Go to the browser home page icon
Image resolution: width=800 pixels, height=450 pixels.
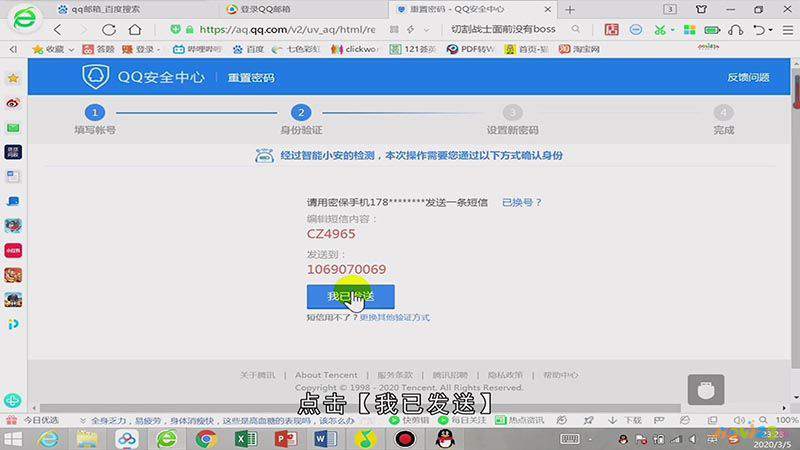click(x=135, y=30)
